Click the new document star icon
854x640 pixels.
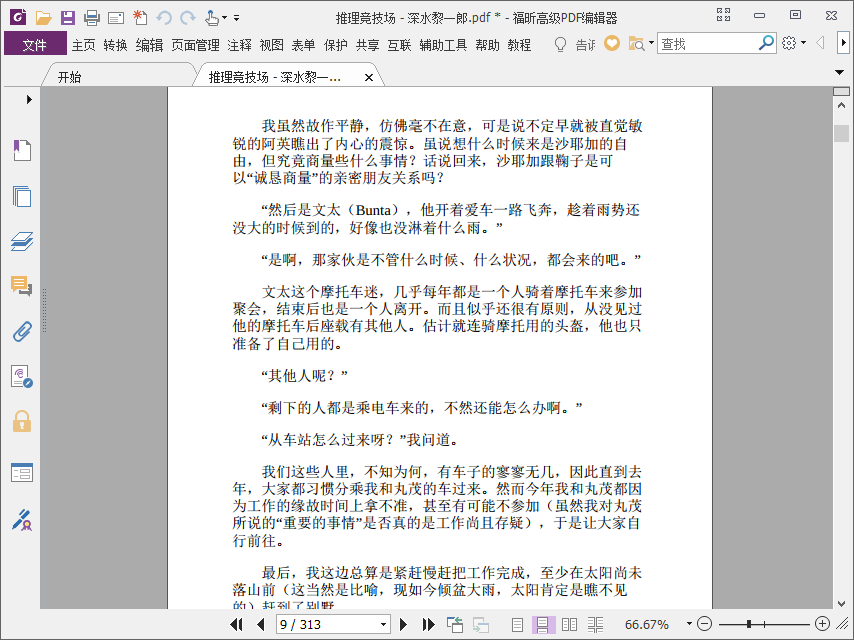[x=140, y=18]
